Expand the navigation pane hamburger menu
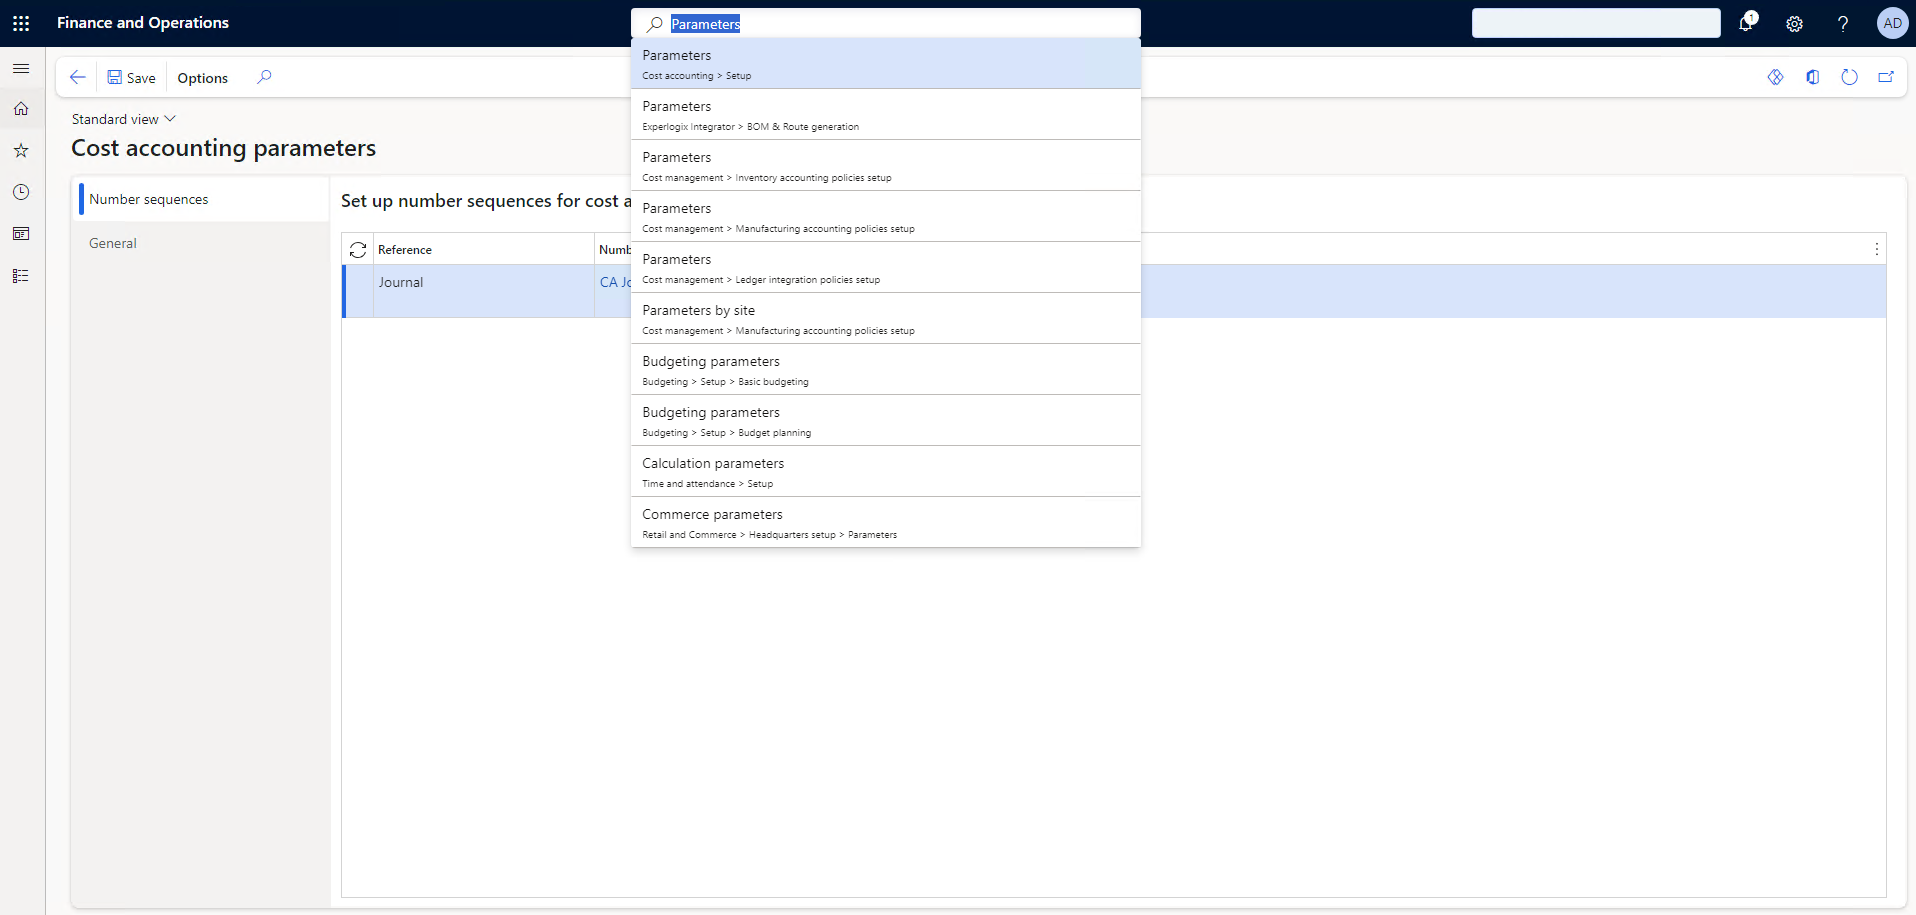The height and width of the screenshot is (915, 1916). click(x=21, y=68)
